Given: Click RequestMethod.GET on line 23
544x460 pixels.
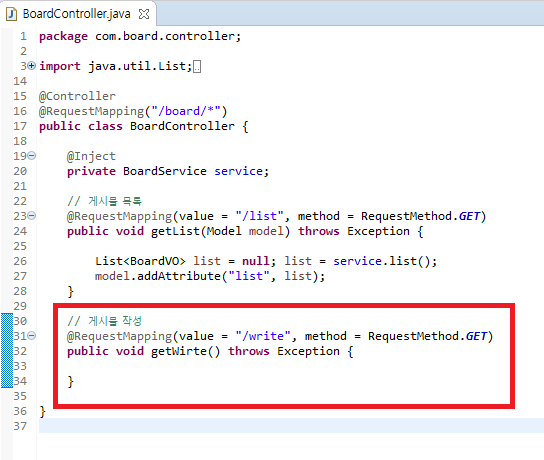Looking at the screenshot, I should click(x=420, y=216).
